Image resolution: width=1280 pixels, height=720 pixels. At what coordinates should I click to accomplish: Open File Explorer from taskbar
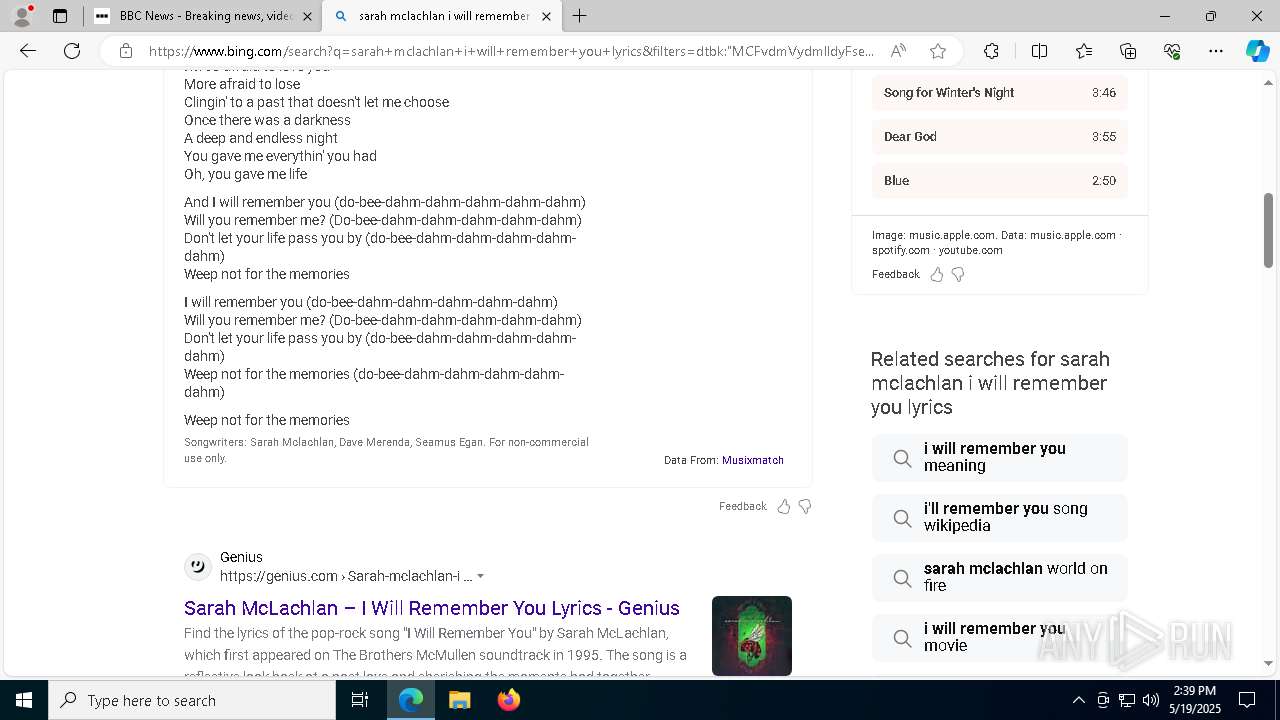coord(459,700)
